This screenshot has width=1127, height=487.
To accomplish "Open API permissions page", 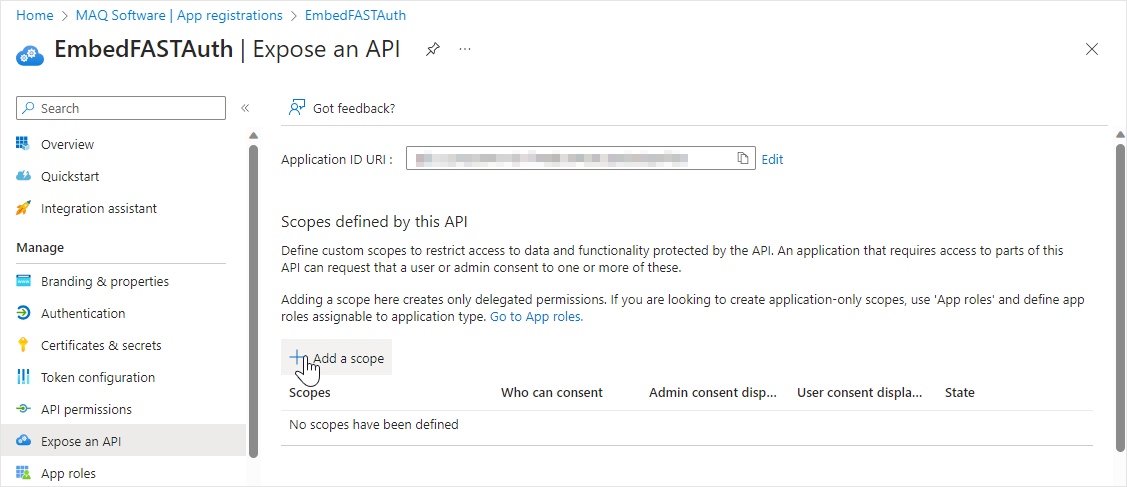I will coord(86,409).
